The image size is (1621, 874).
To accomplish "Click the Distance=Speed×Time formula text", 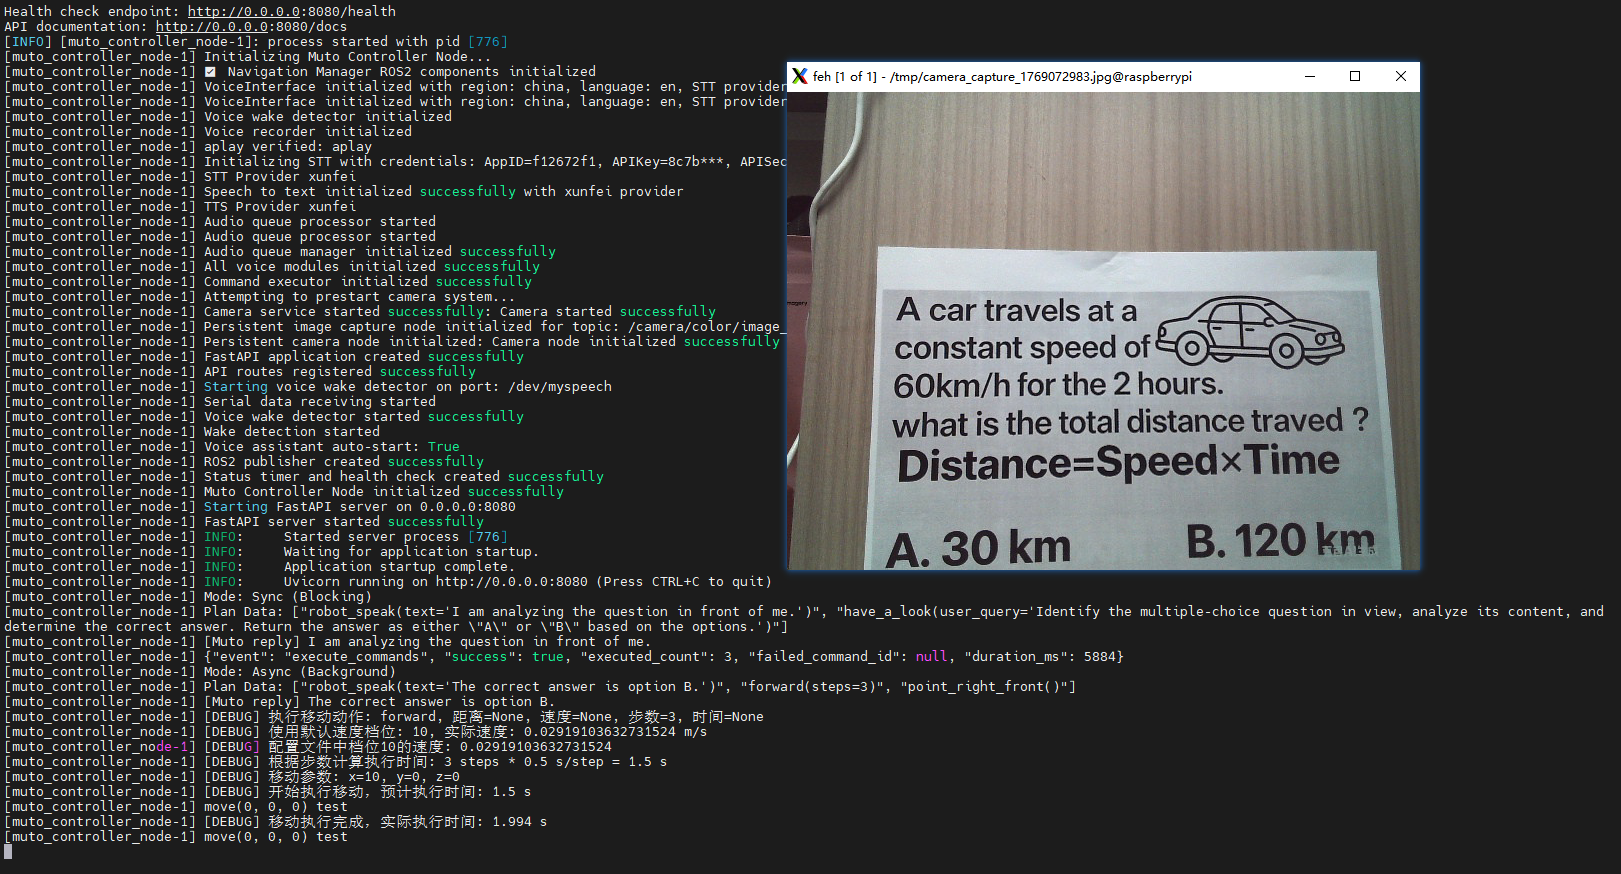I will pyautogui.click(x=1118, y=463).
